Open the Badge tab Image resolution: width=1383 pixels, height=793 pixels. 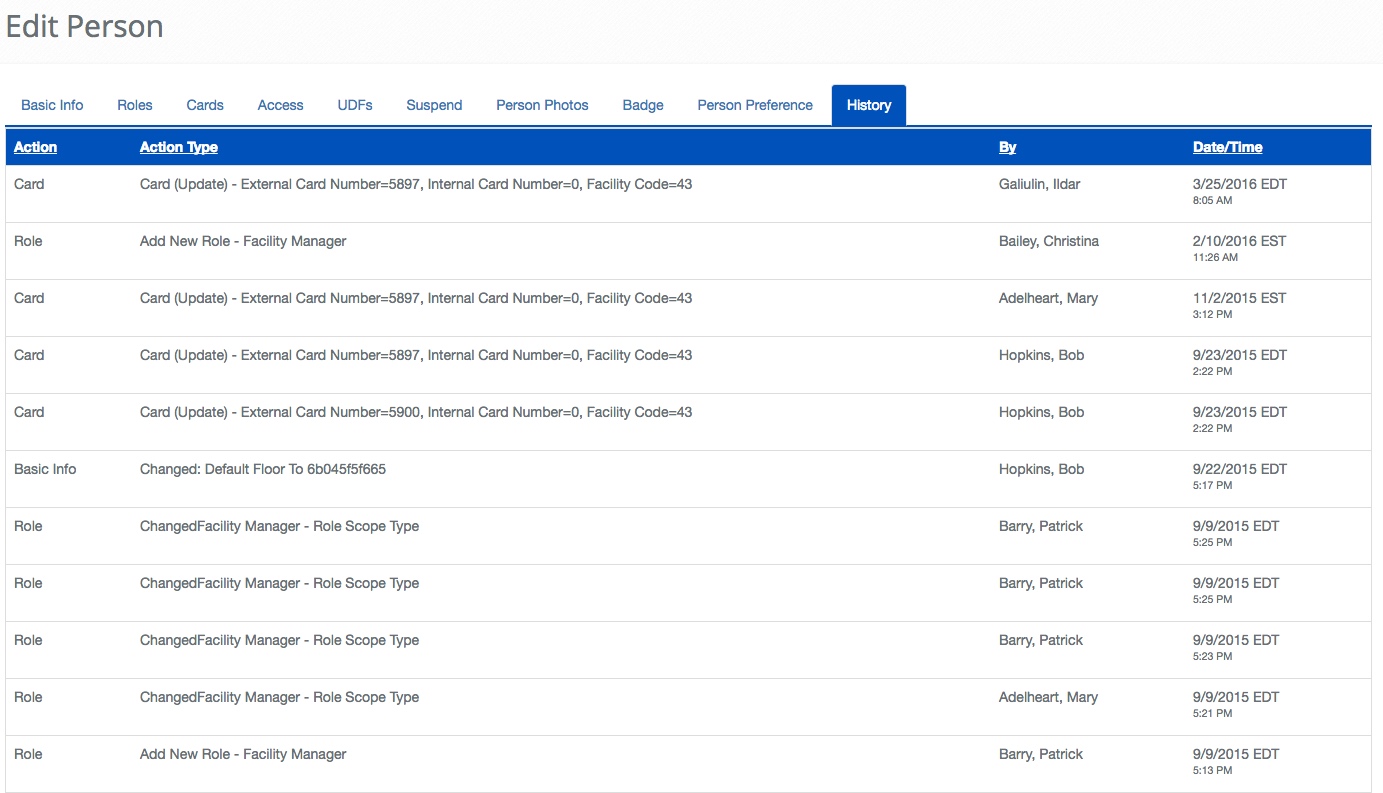pos(643,105)
